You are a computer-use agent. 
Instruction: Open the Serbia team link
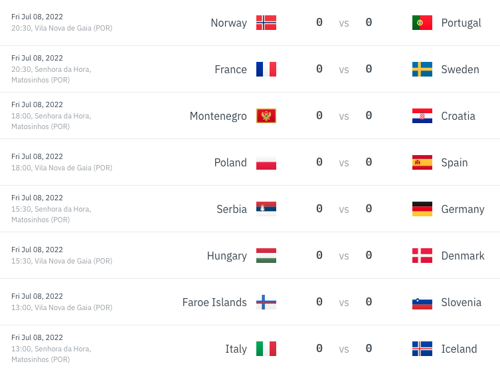[x=232, y=209]
